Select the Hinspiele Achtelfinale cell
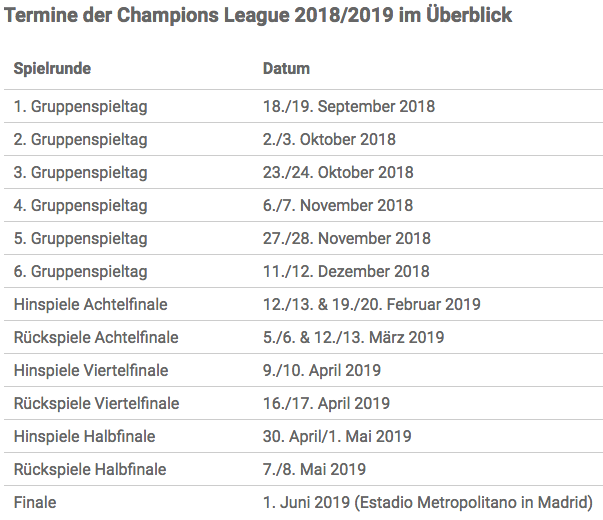The width and height of the screenshot is (603, 520). tap(91, 305)
